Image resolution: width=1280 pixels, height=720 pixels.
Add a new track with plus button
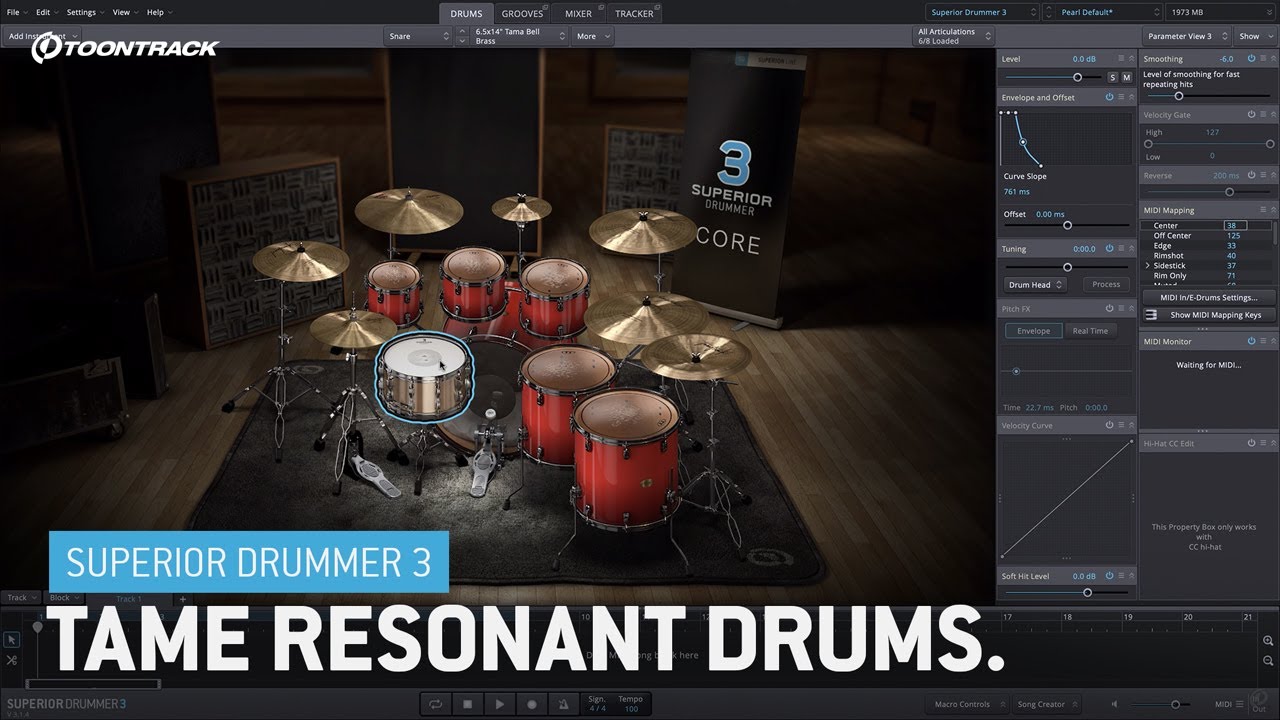[x=182, y=599]
